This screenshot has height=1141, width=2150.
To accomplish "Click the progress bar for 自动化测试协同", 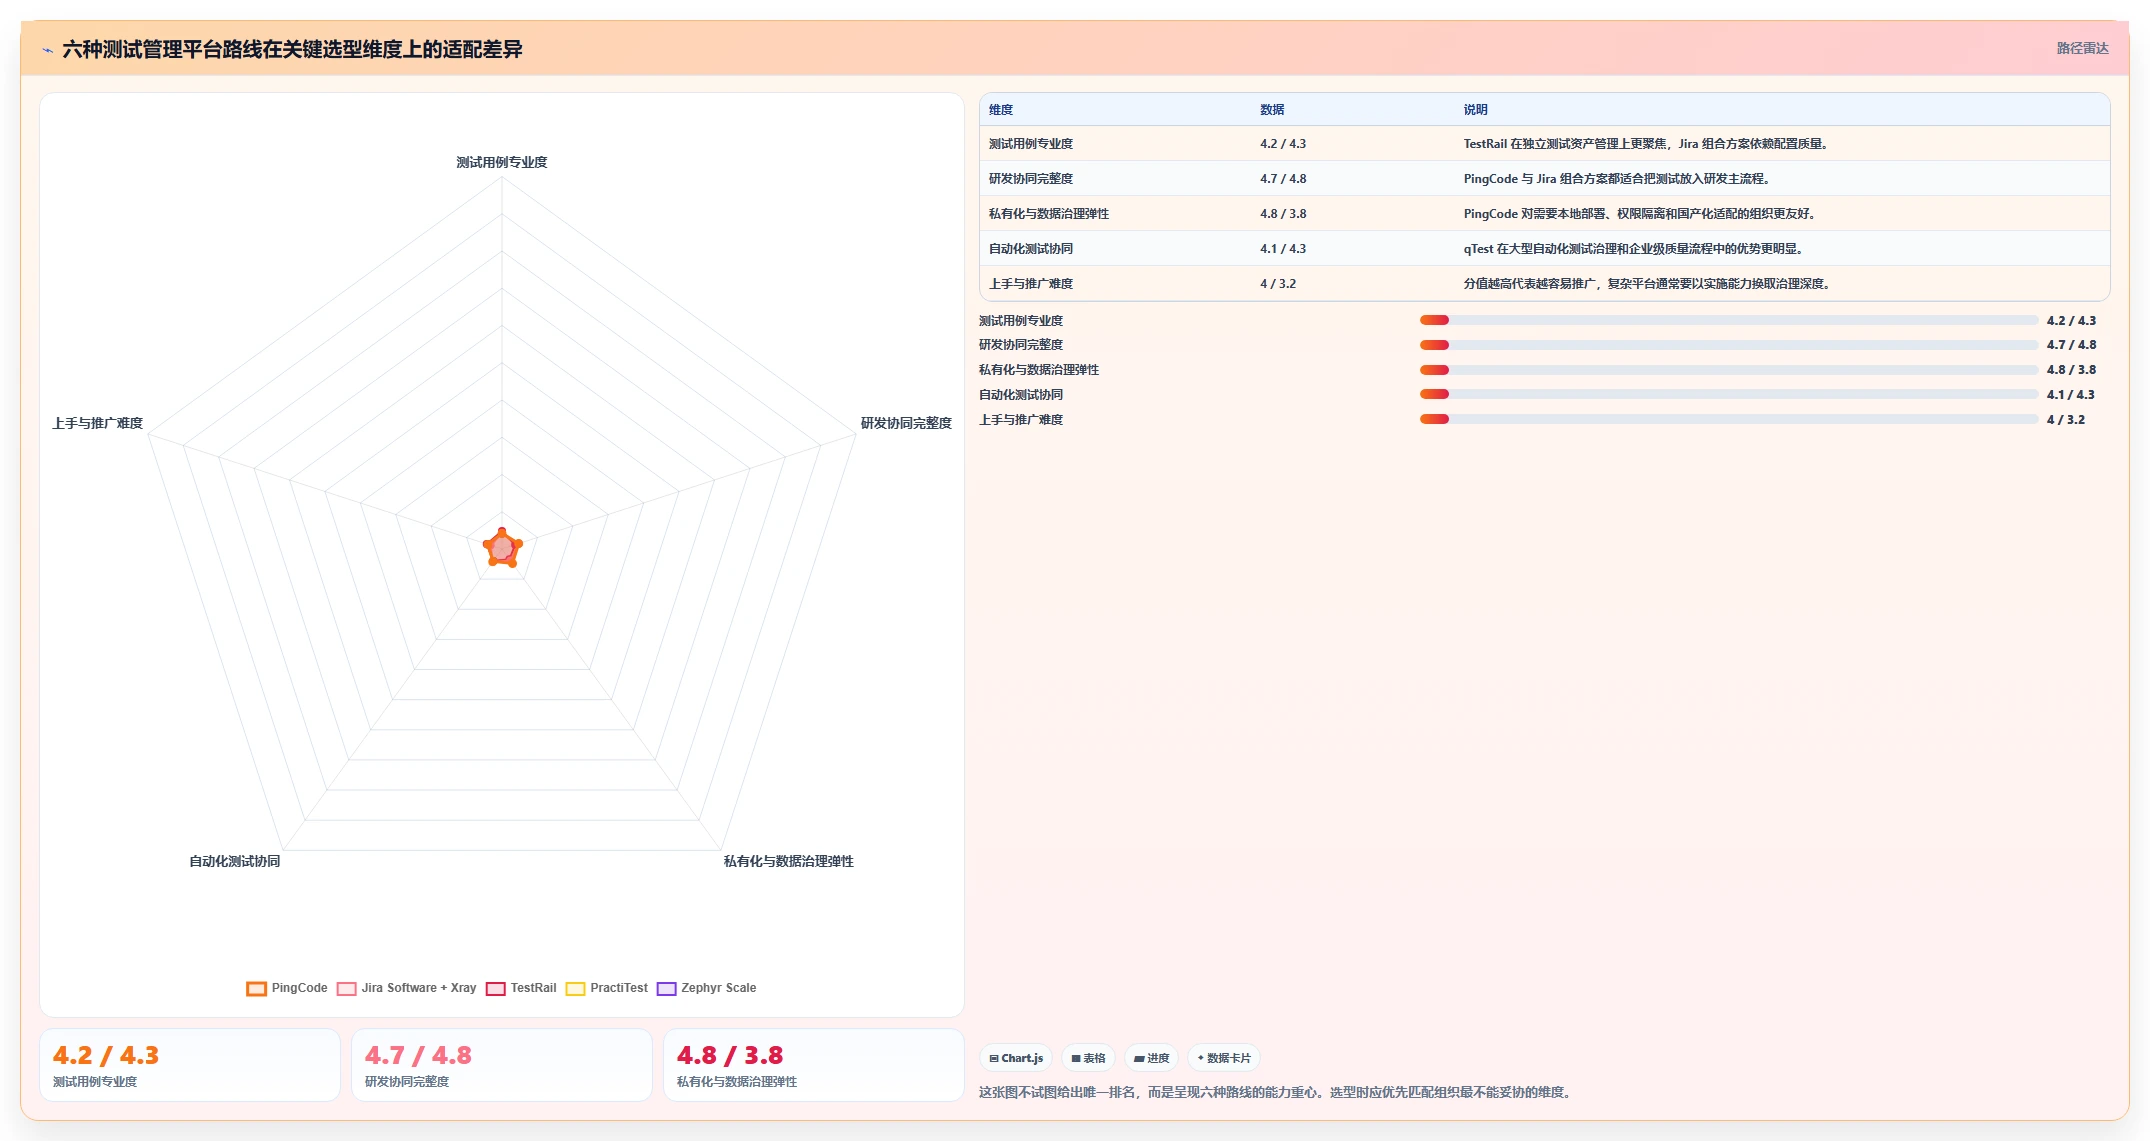I will tap(1728, 395).
